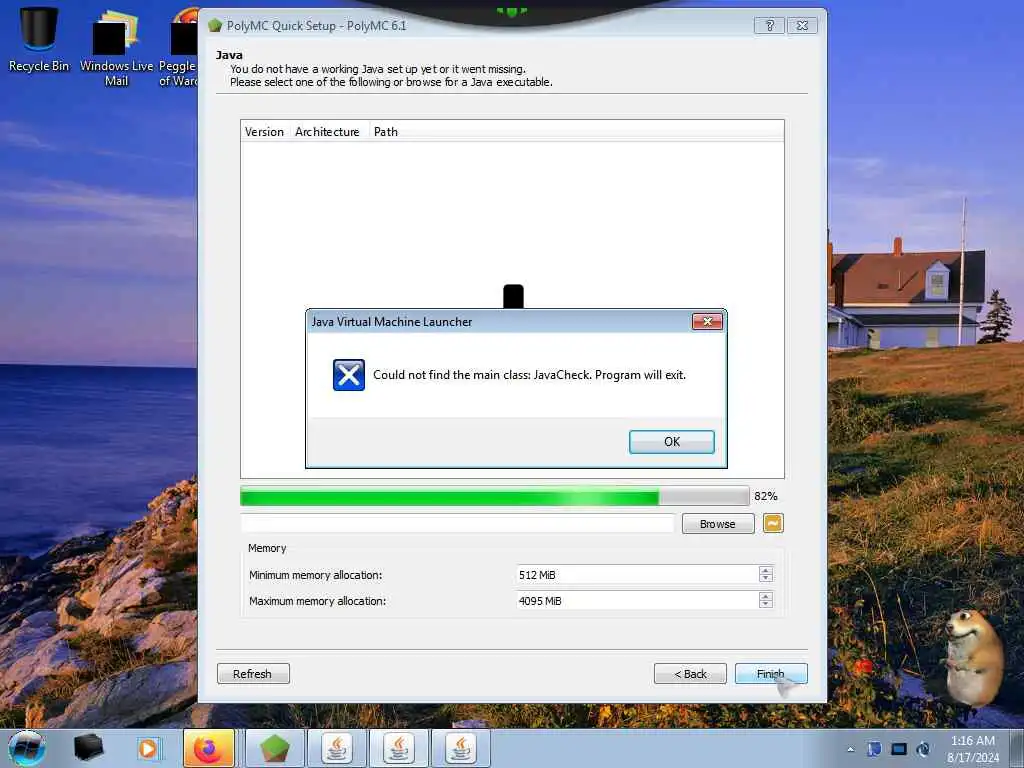The width and height of the screenshot is (1024, 768).
Task: Click the Minimum memory allocation stepper arrows
Action: click(765, 575)
